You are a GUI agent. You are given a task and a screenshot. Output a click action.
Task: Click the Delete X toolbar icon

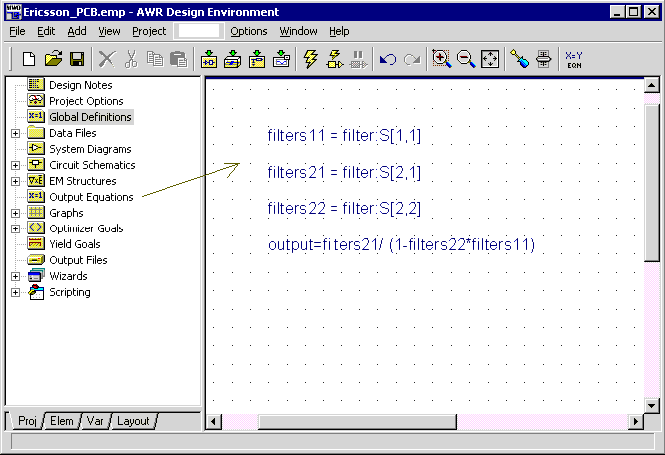(107, 59)
